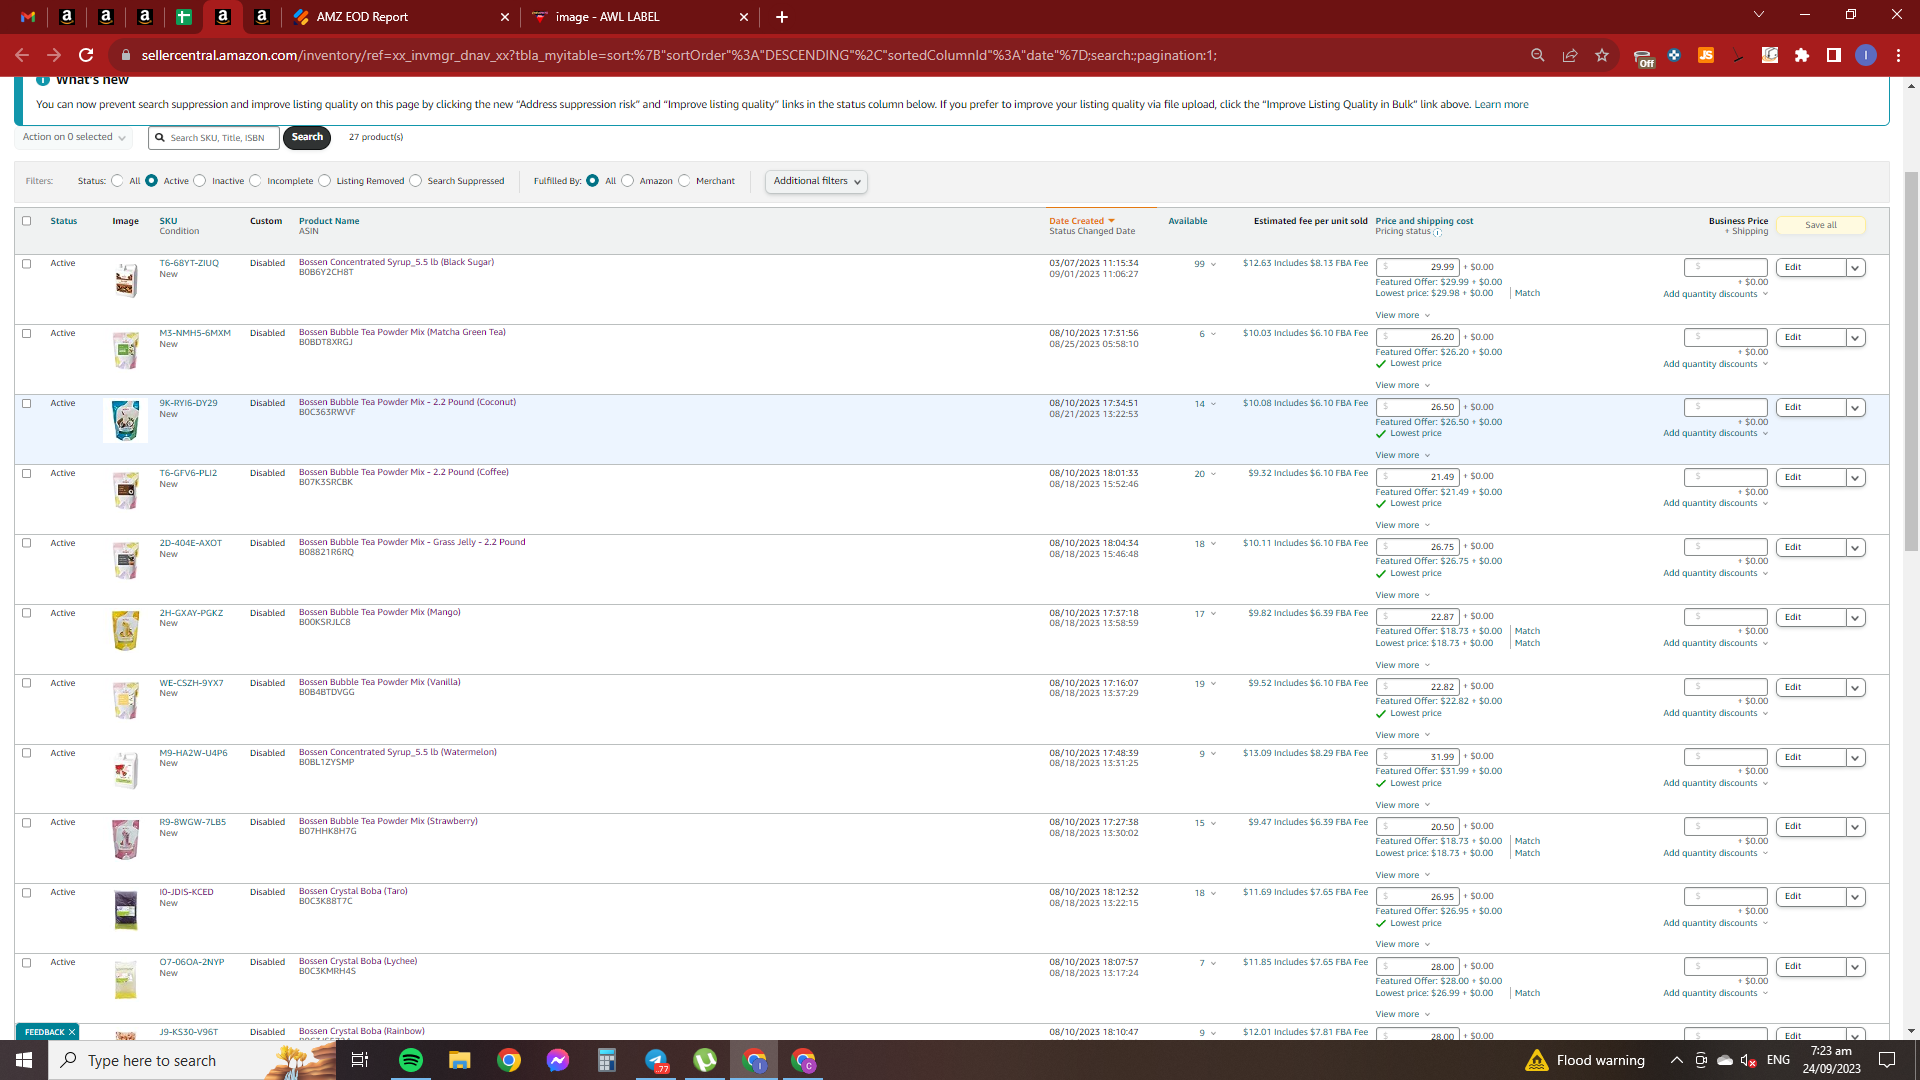
Task: Expand View more for Mango powder mix
Action: (x=1402, y=665)
